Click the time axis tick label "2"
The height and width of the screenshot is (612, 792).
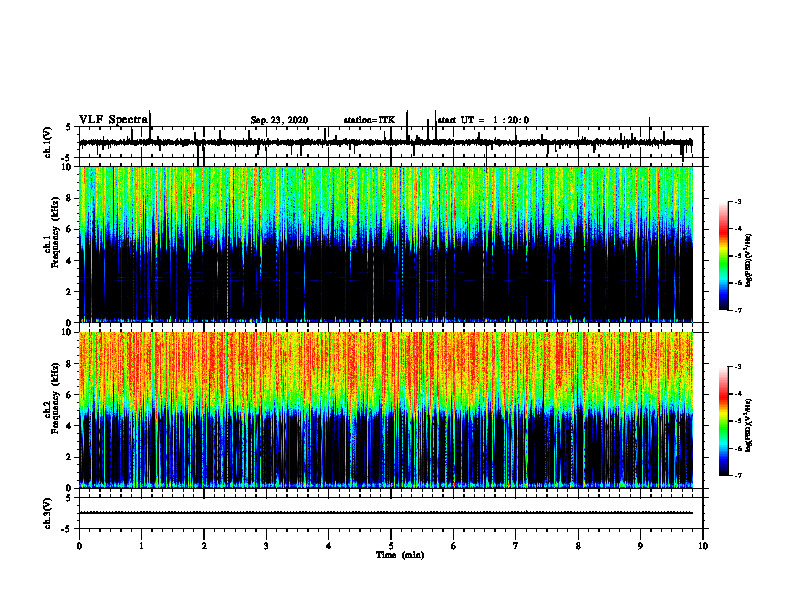[x=204, y=546]
